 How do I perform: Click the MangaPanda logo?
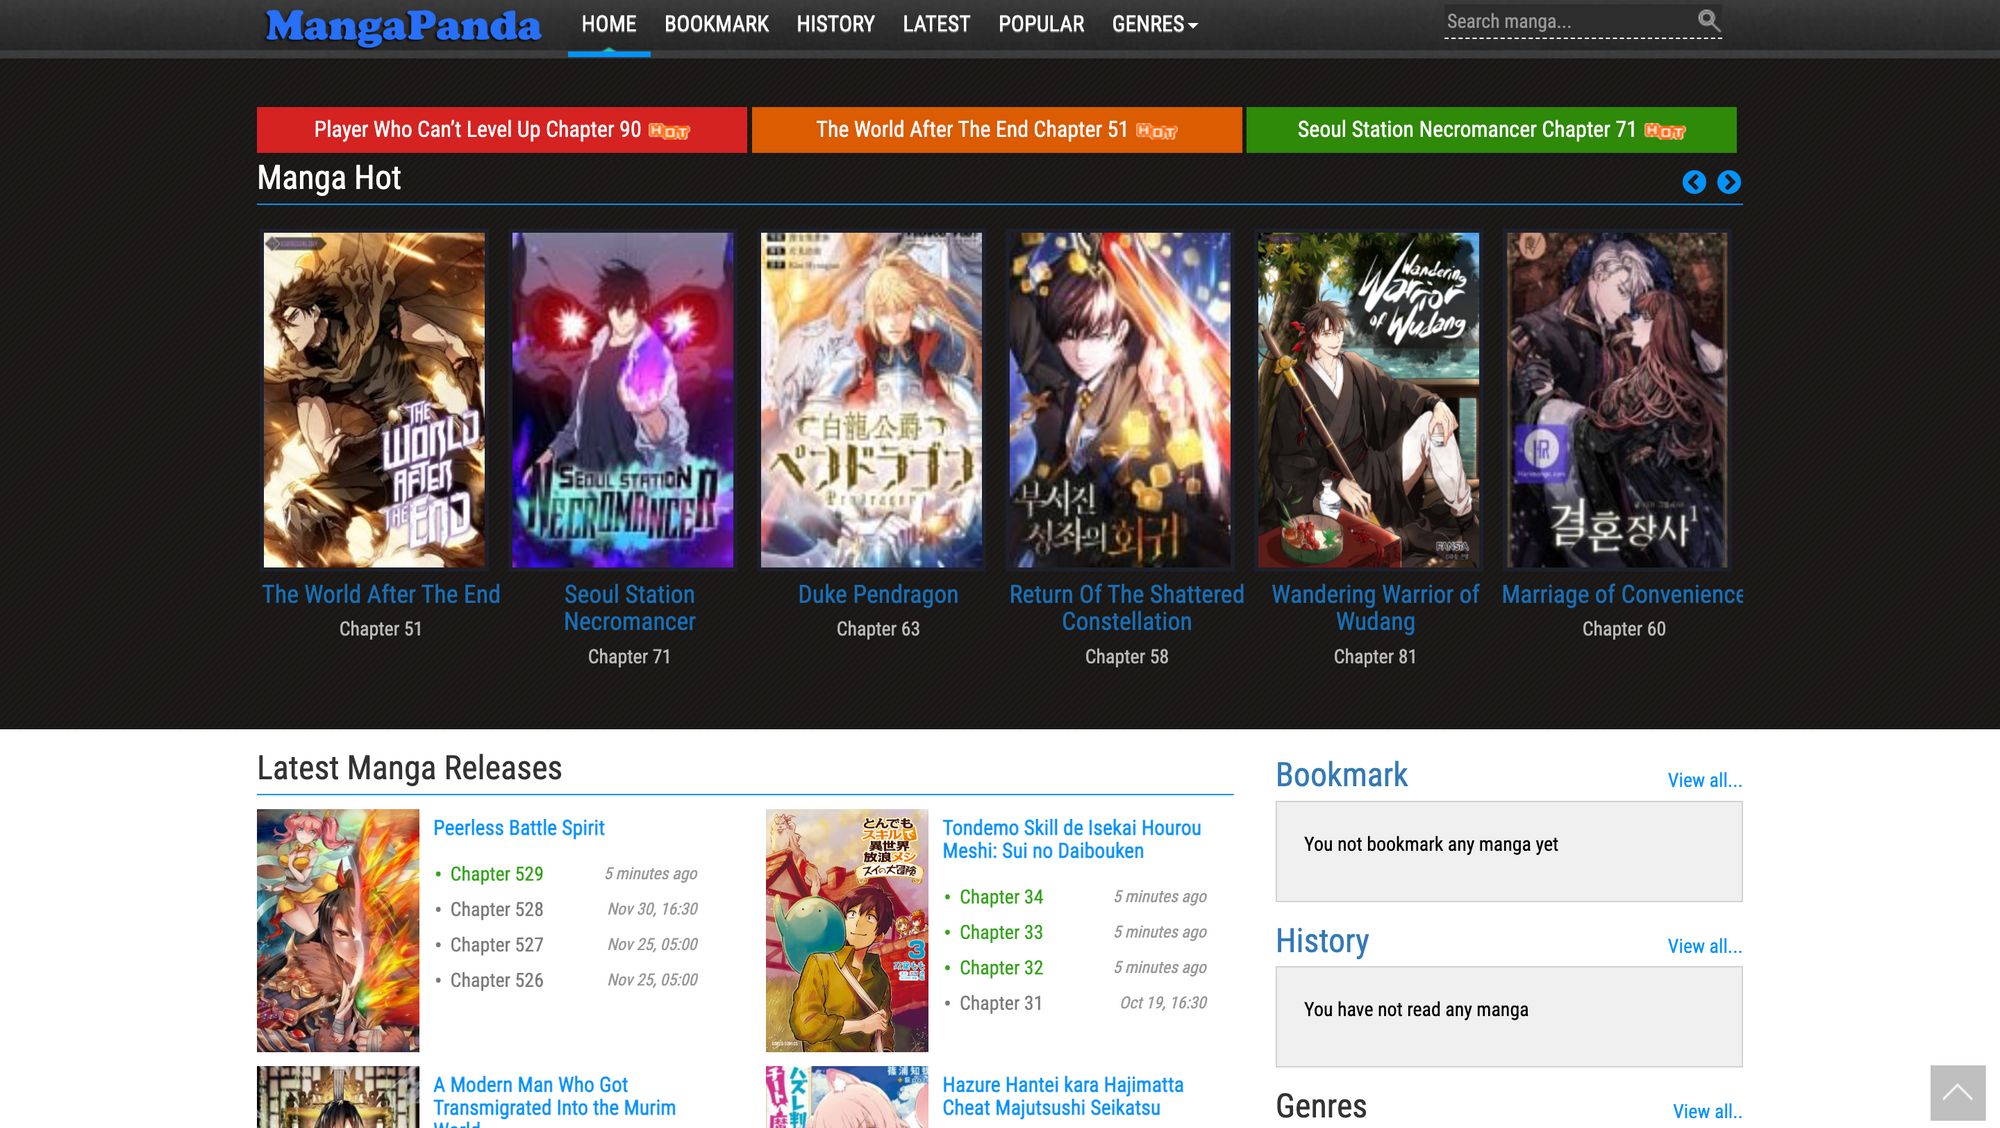[x=403, y=26]
